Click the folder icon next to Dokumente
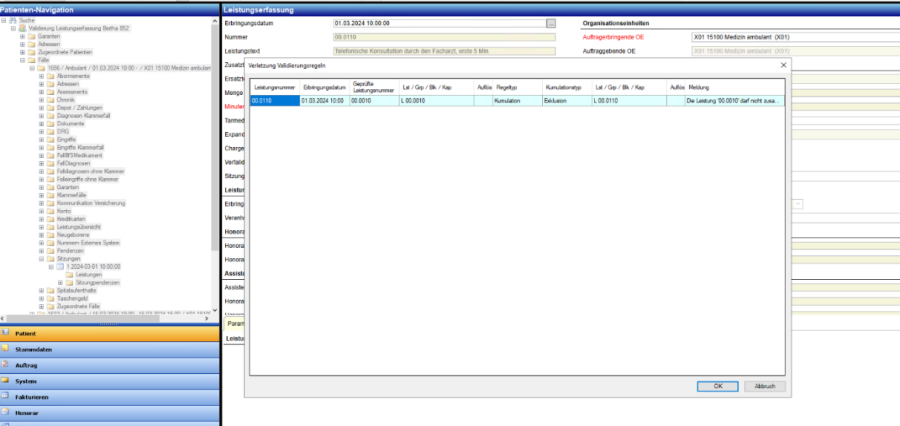This screenshot has height=426, width=900. click(51, 123)
